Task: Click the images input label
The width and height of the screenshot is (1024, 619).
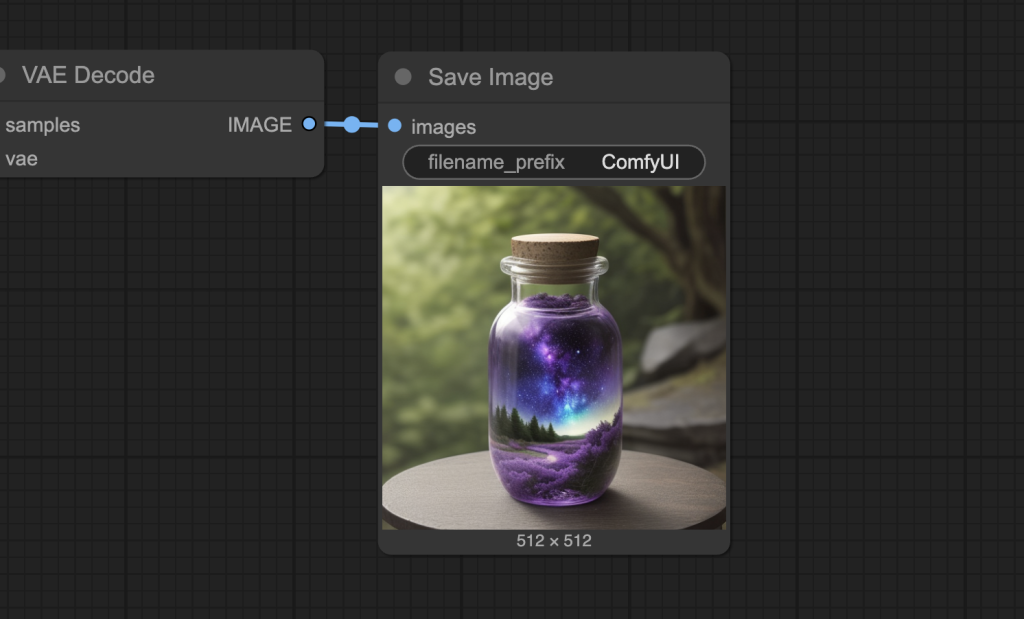Action: click(x=443, y=127)
